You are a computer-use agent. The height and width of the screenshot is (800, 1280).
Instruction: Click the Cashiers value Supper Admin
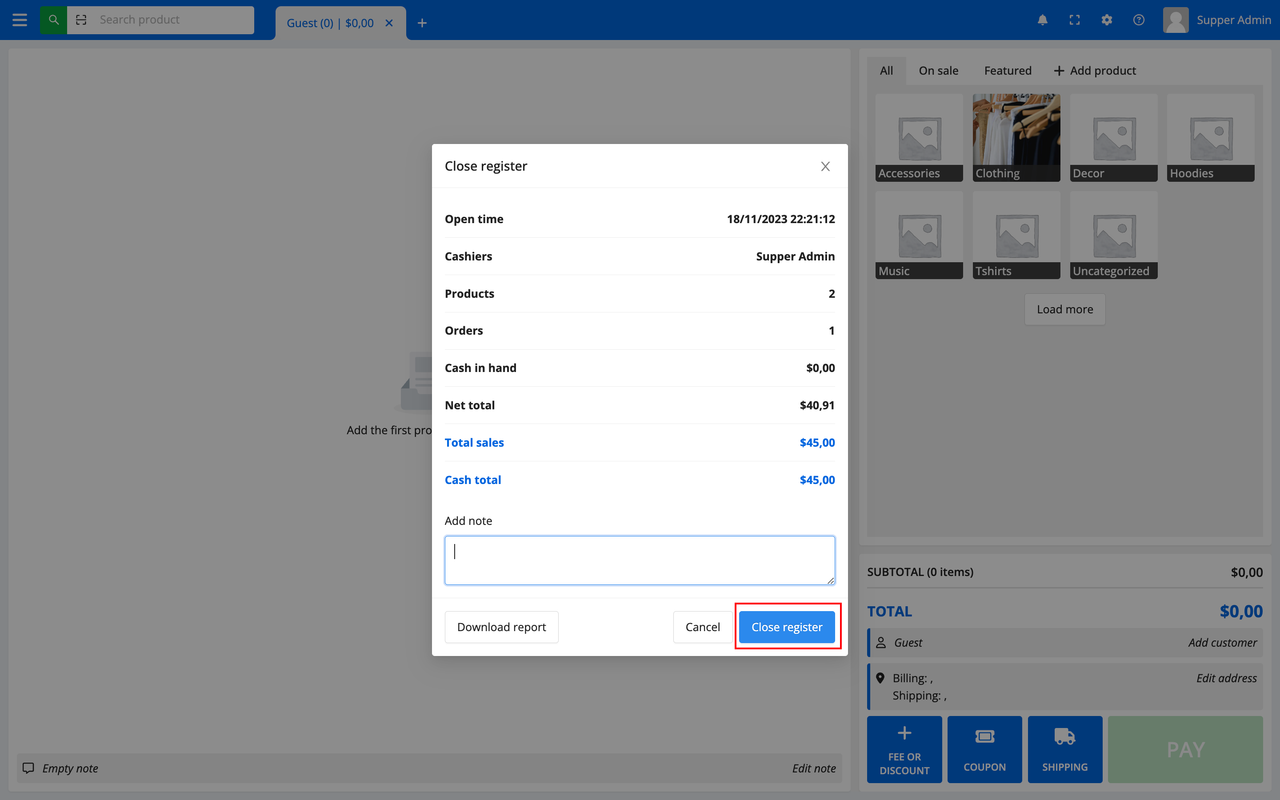pos(795,256)
